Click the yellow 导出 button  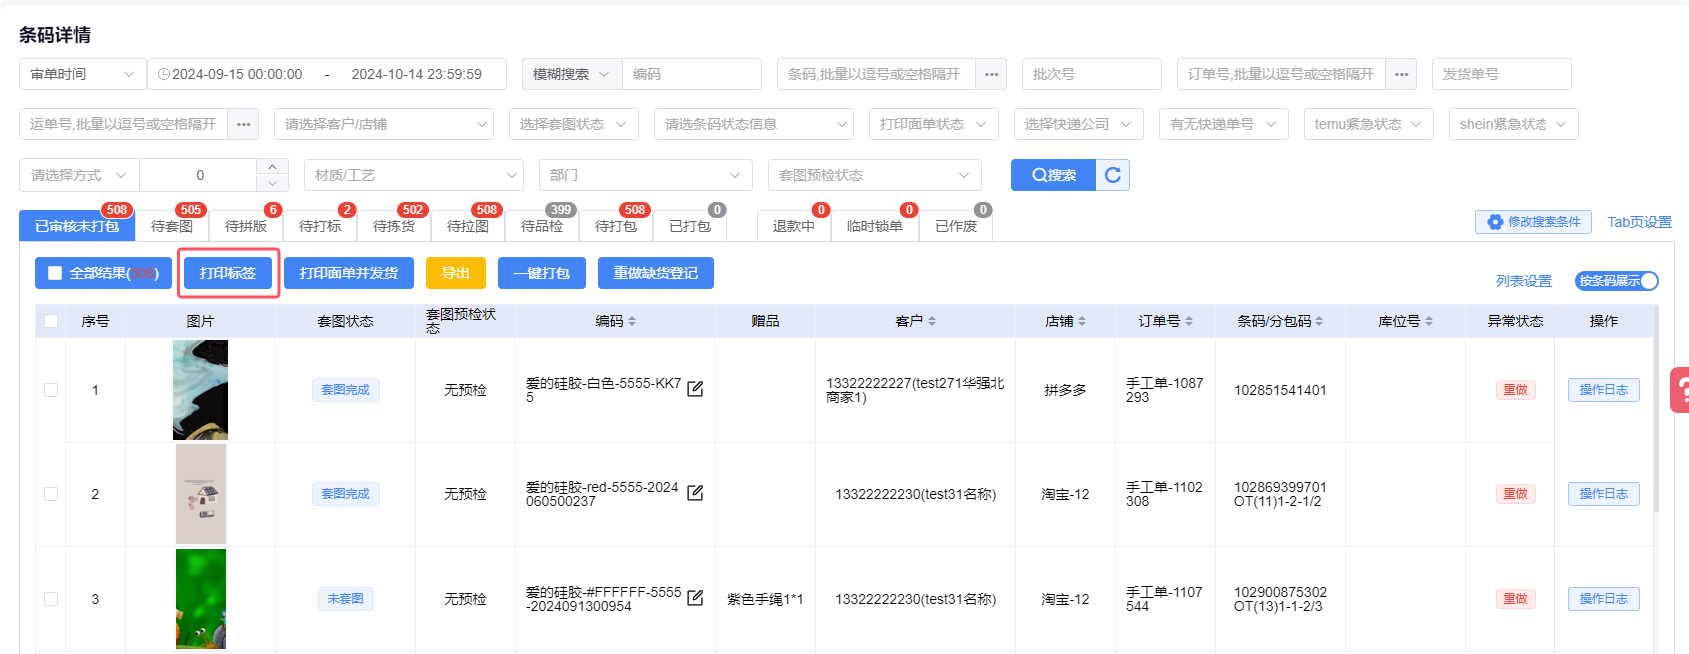(x=455, y=273)
